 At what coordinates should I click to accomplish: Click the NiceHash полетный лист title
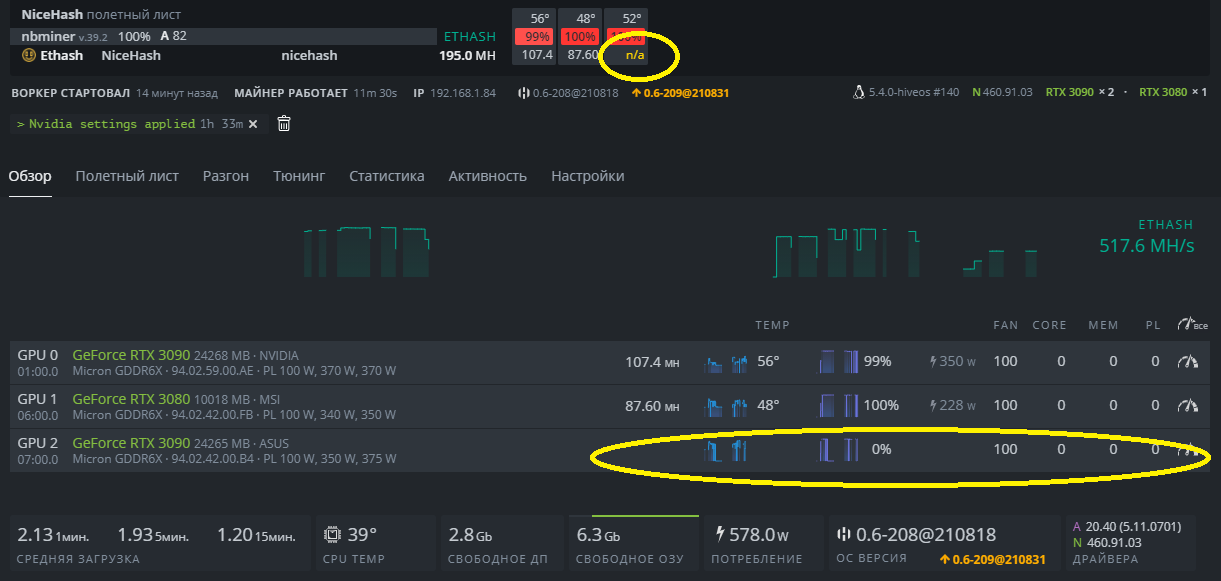(x=101, y=15)
